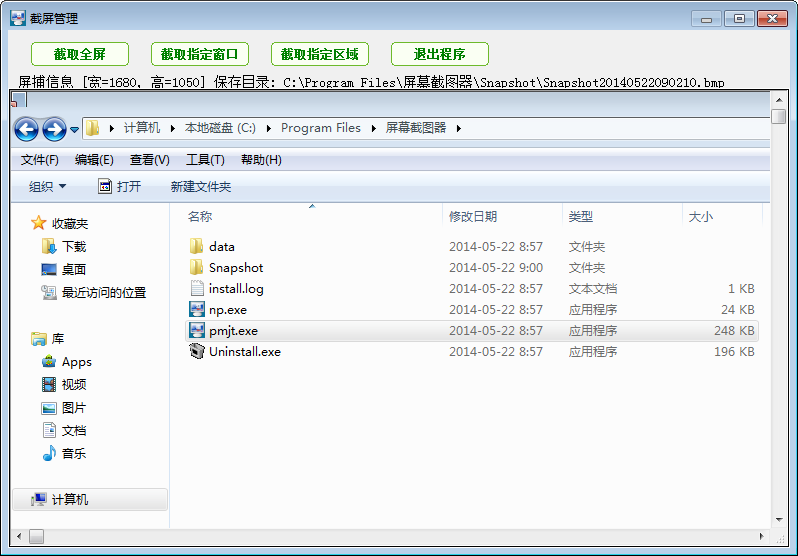Click 计算机 in the address breadcrumb

pyautogui.click(x=141, y=128)
